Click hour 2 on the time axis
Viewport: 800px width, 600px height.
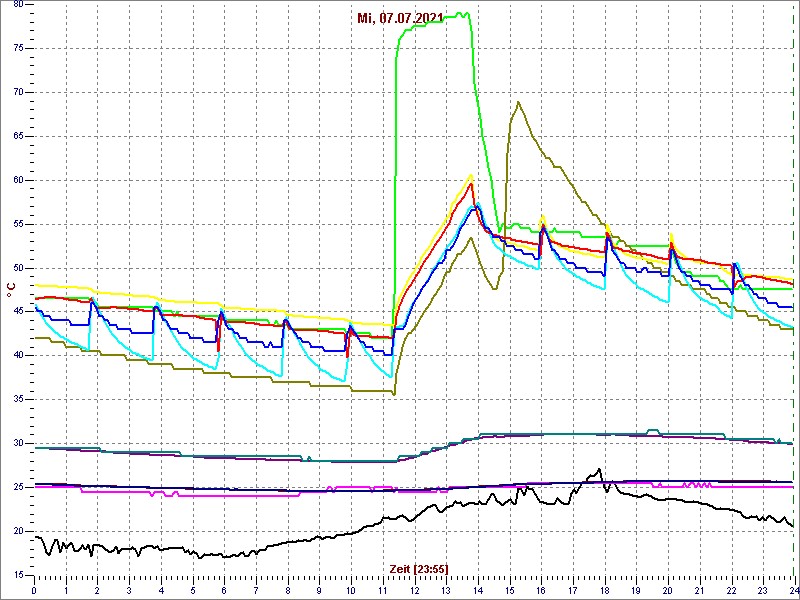(97, 590)
